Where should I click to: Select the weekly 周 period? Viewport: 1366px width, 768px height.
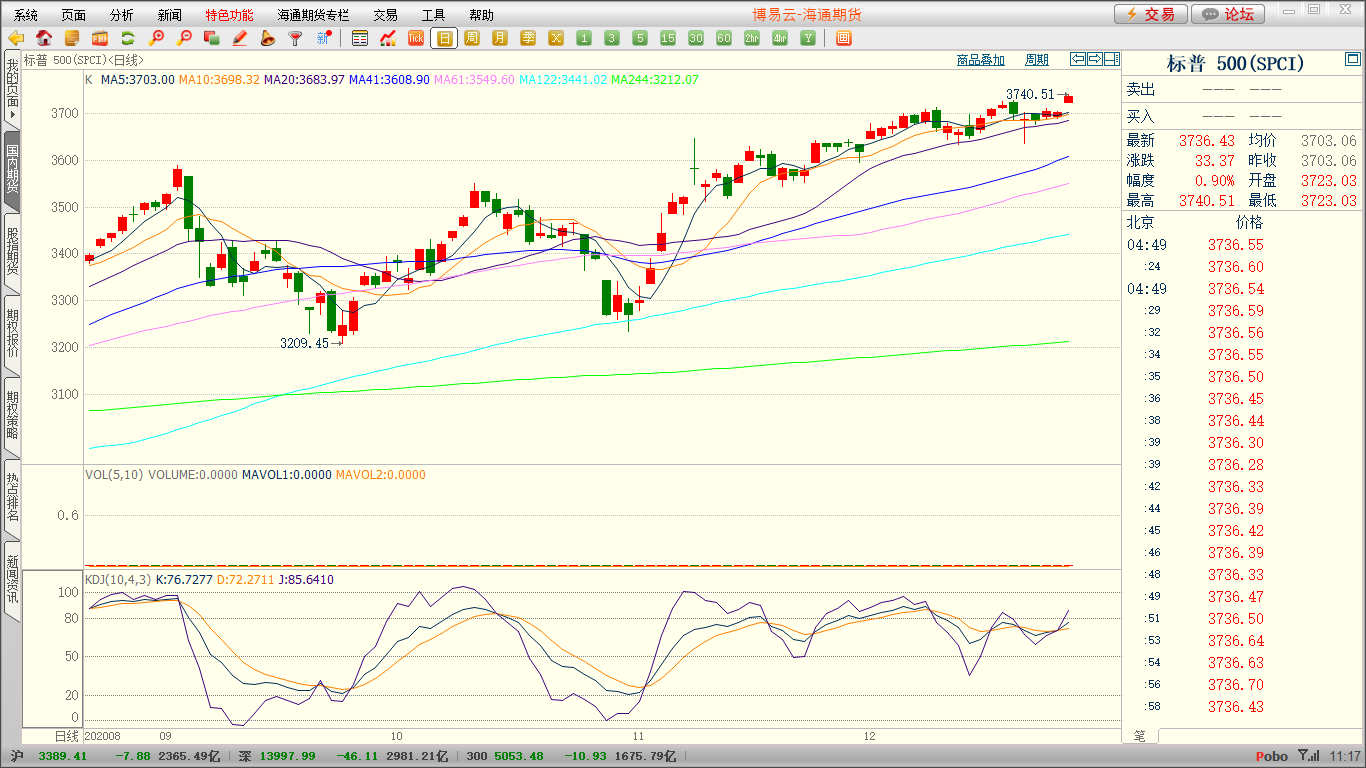coord(472,38)
